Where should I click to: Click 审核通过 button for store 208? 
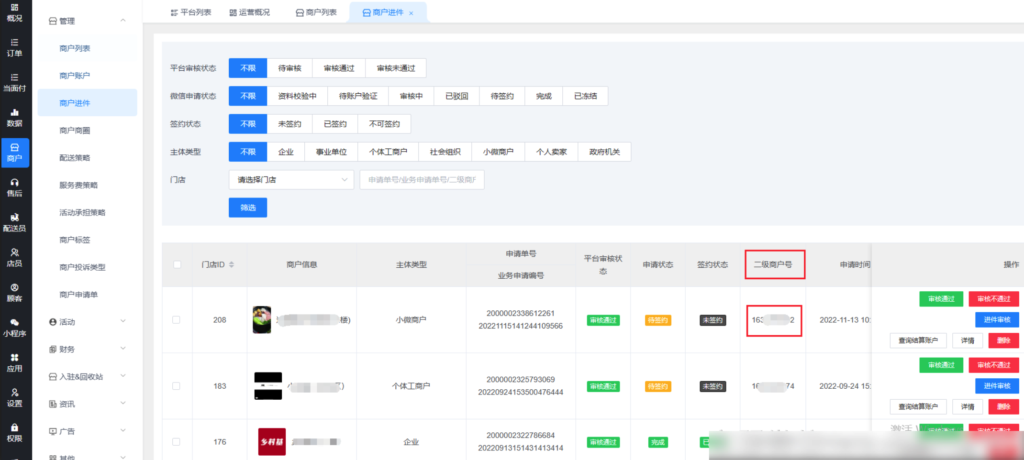[941, 299]
